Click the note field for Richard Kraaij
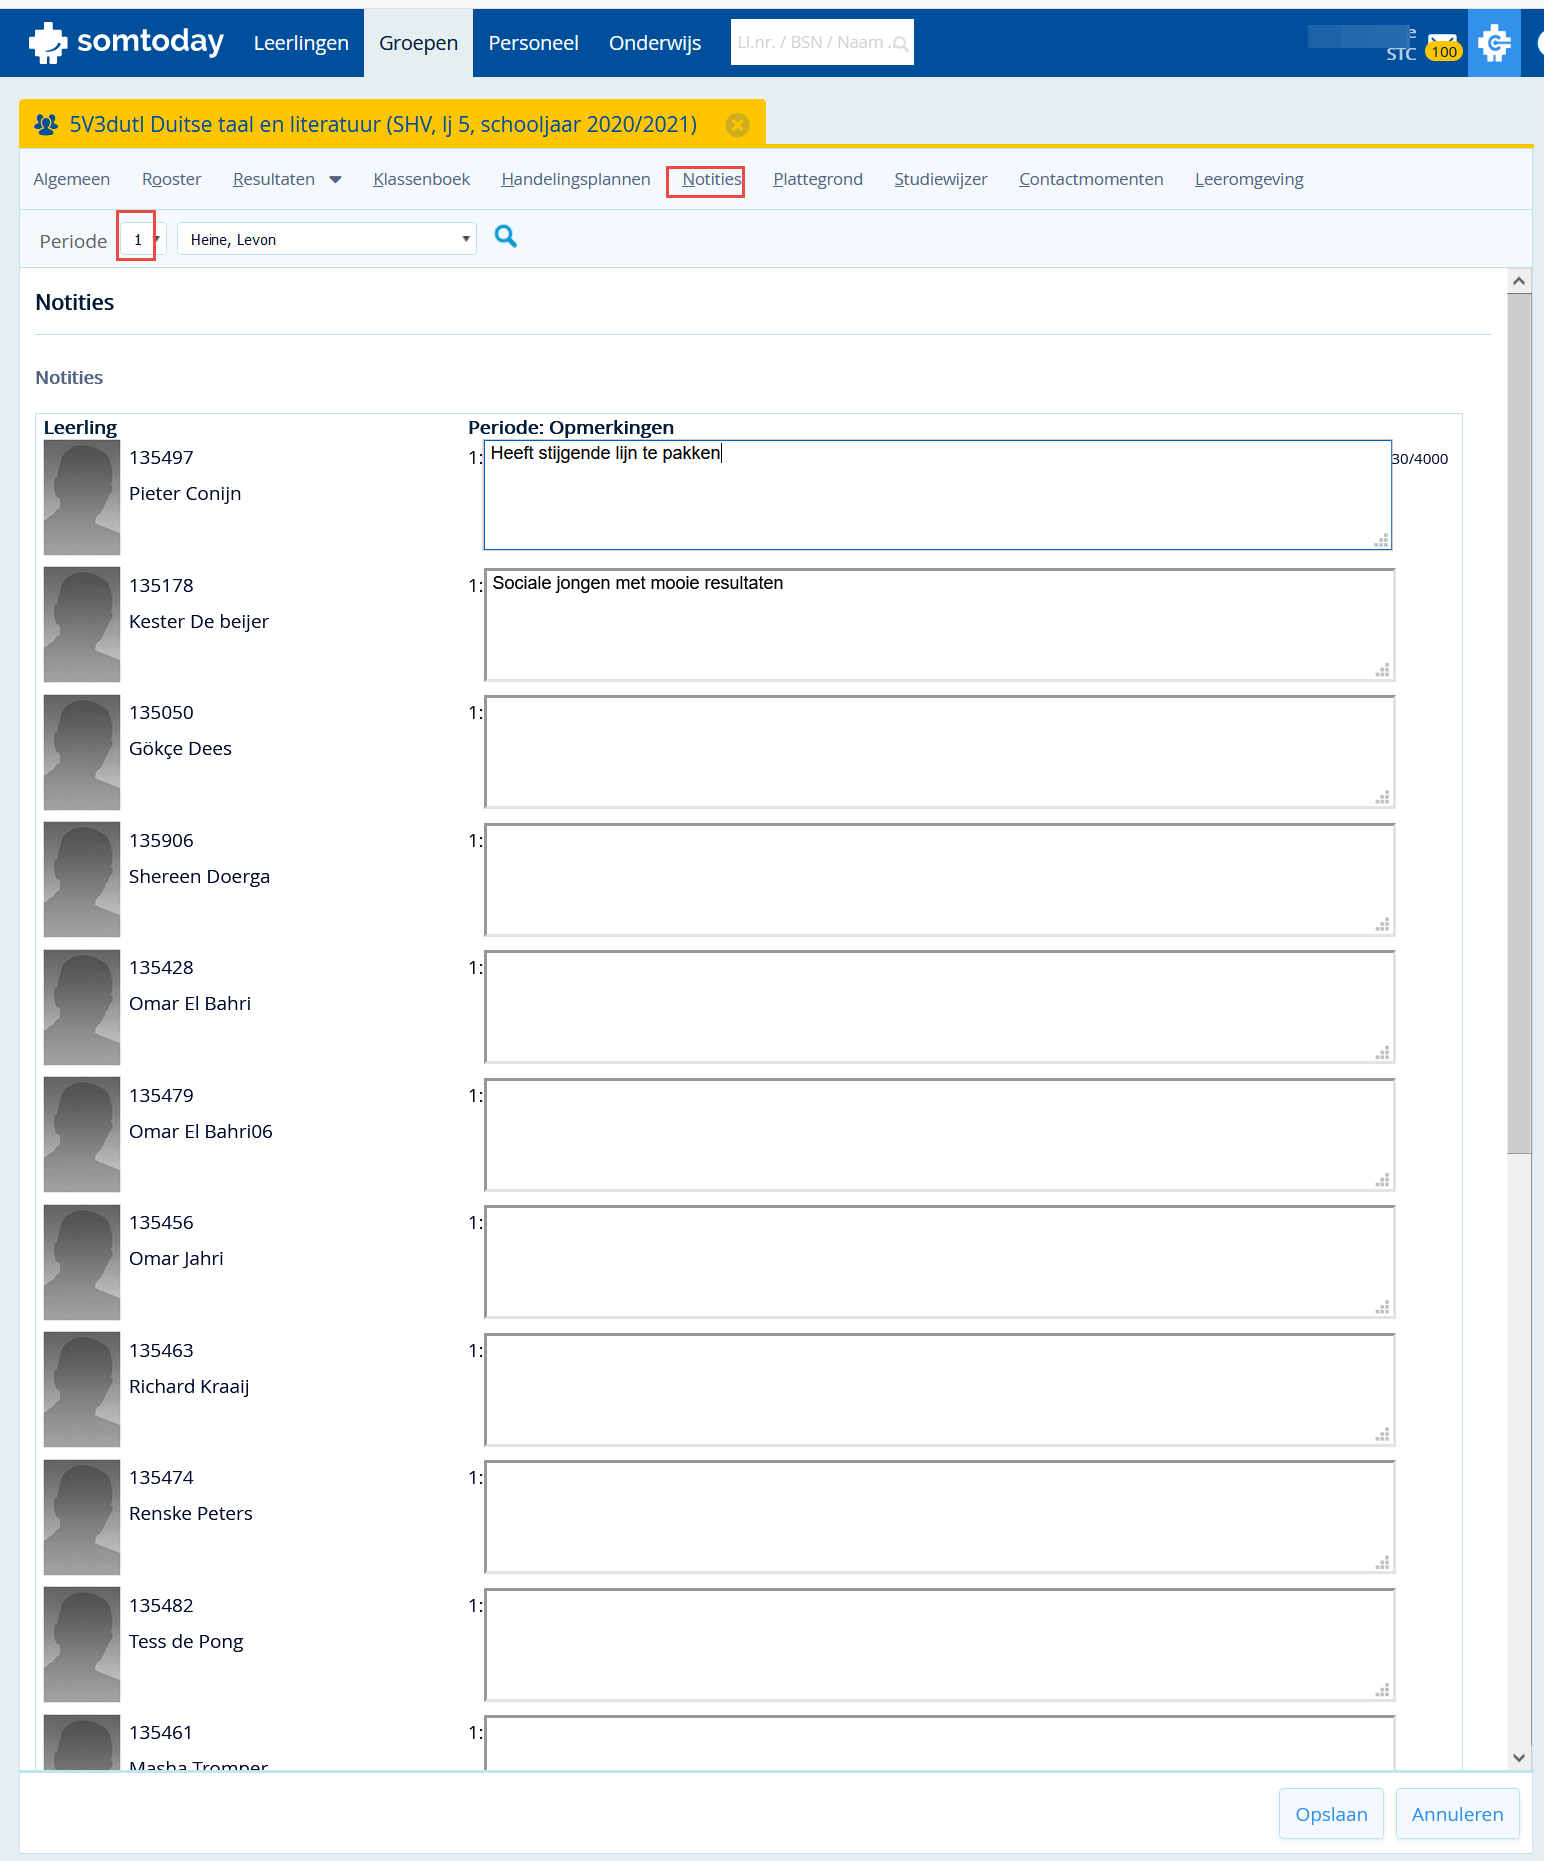Screen dimensions: 1544x1861 [x=940, y=1390]
